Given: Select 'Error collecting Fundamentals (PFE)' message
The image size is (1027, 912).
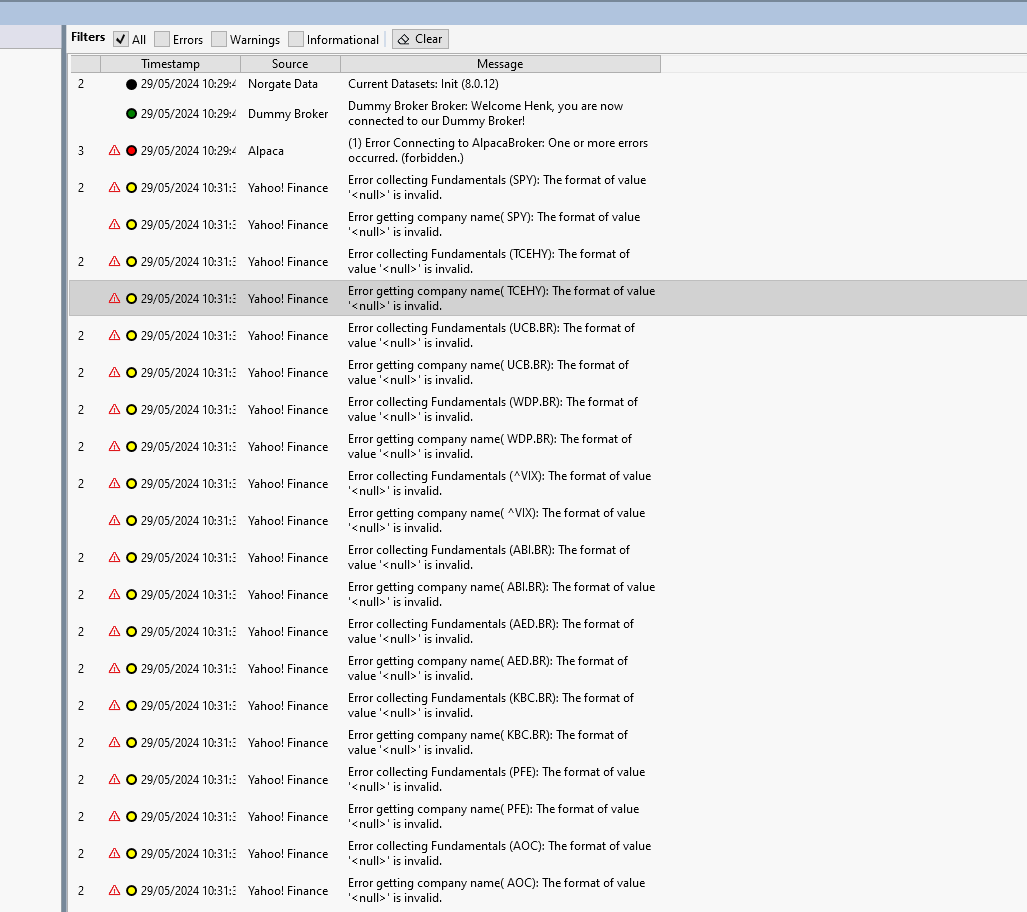Looking at the screenshot, I should (496, 780).
